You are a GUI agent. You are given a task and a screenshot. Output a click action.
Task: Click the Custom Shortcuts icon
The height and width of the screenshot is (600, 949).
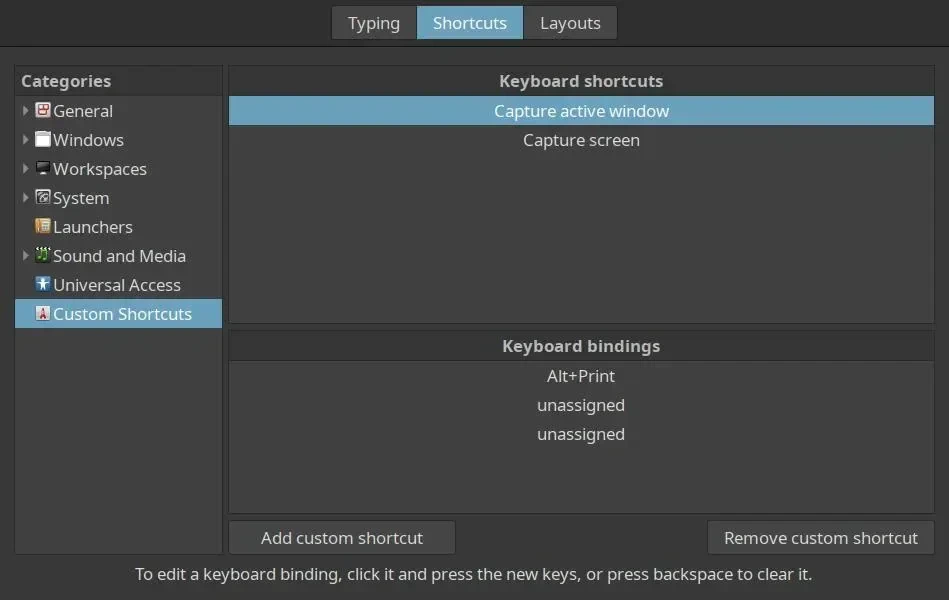(x=42, y=314)
